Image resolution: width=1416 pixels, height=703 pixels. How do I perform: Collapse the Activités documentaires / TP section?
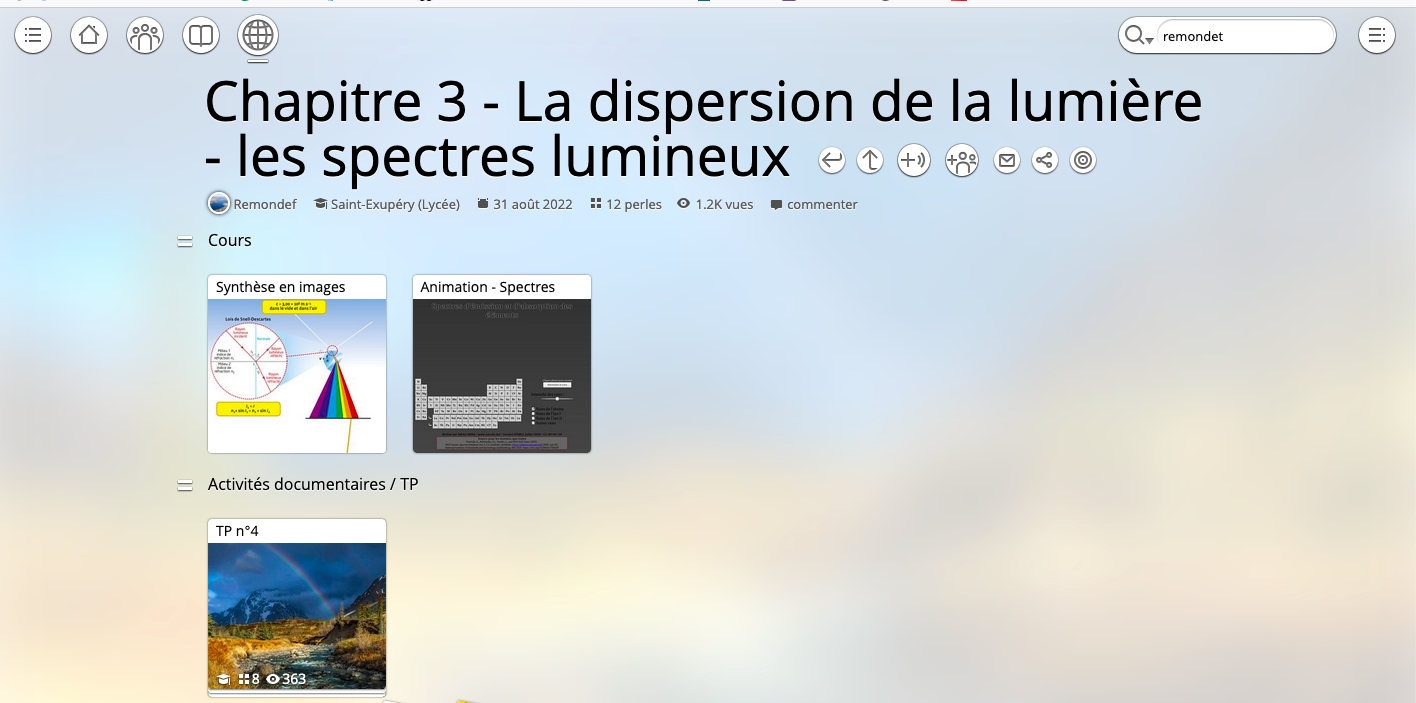pyautogui.click(x=185, y=484)
